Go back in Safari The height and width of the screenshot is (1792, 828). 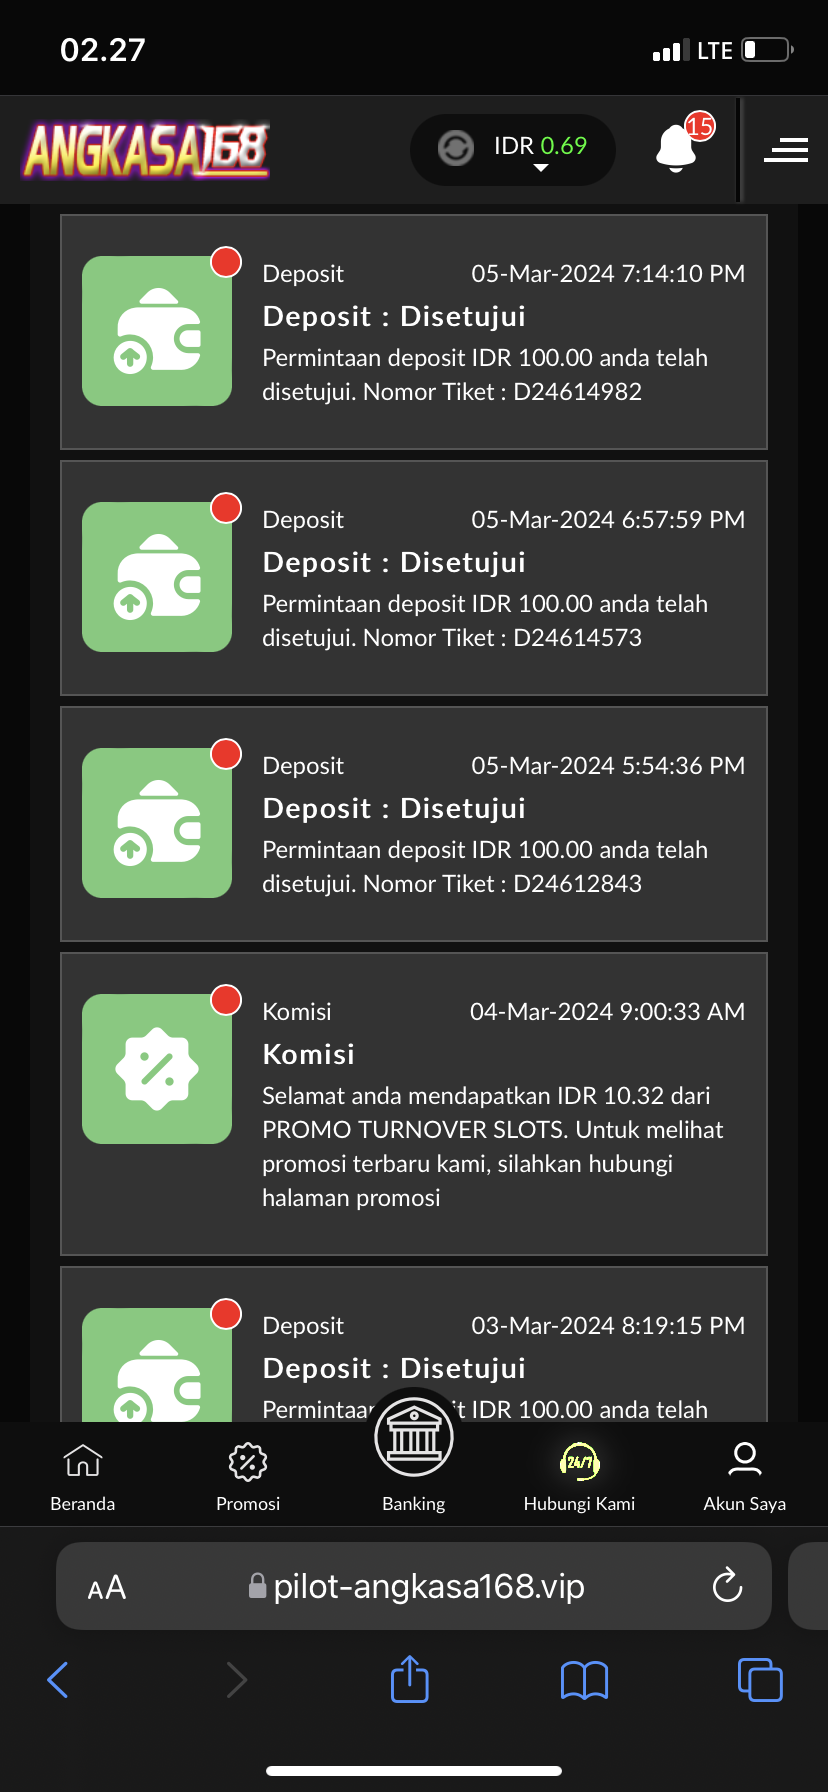[58, 1680]
